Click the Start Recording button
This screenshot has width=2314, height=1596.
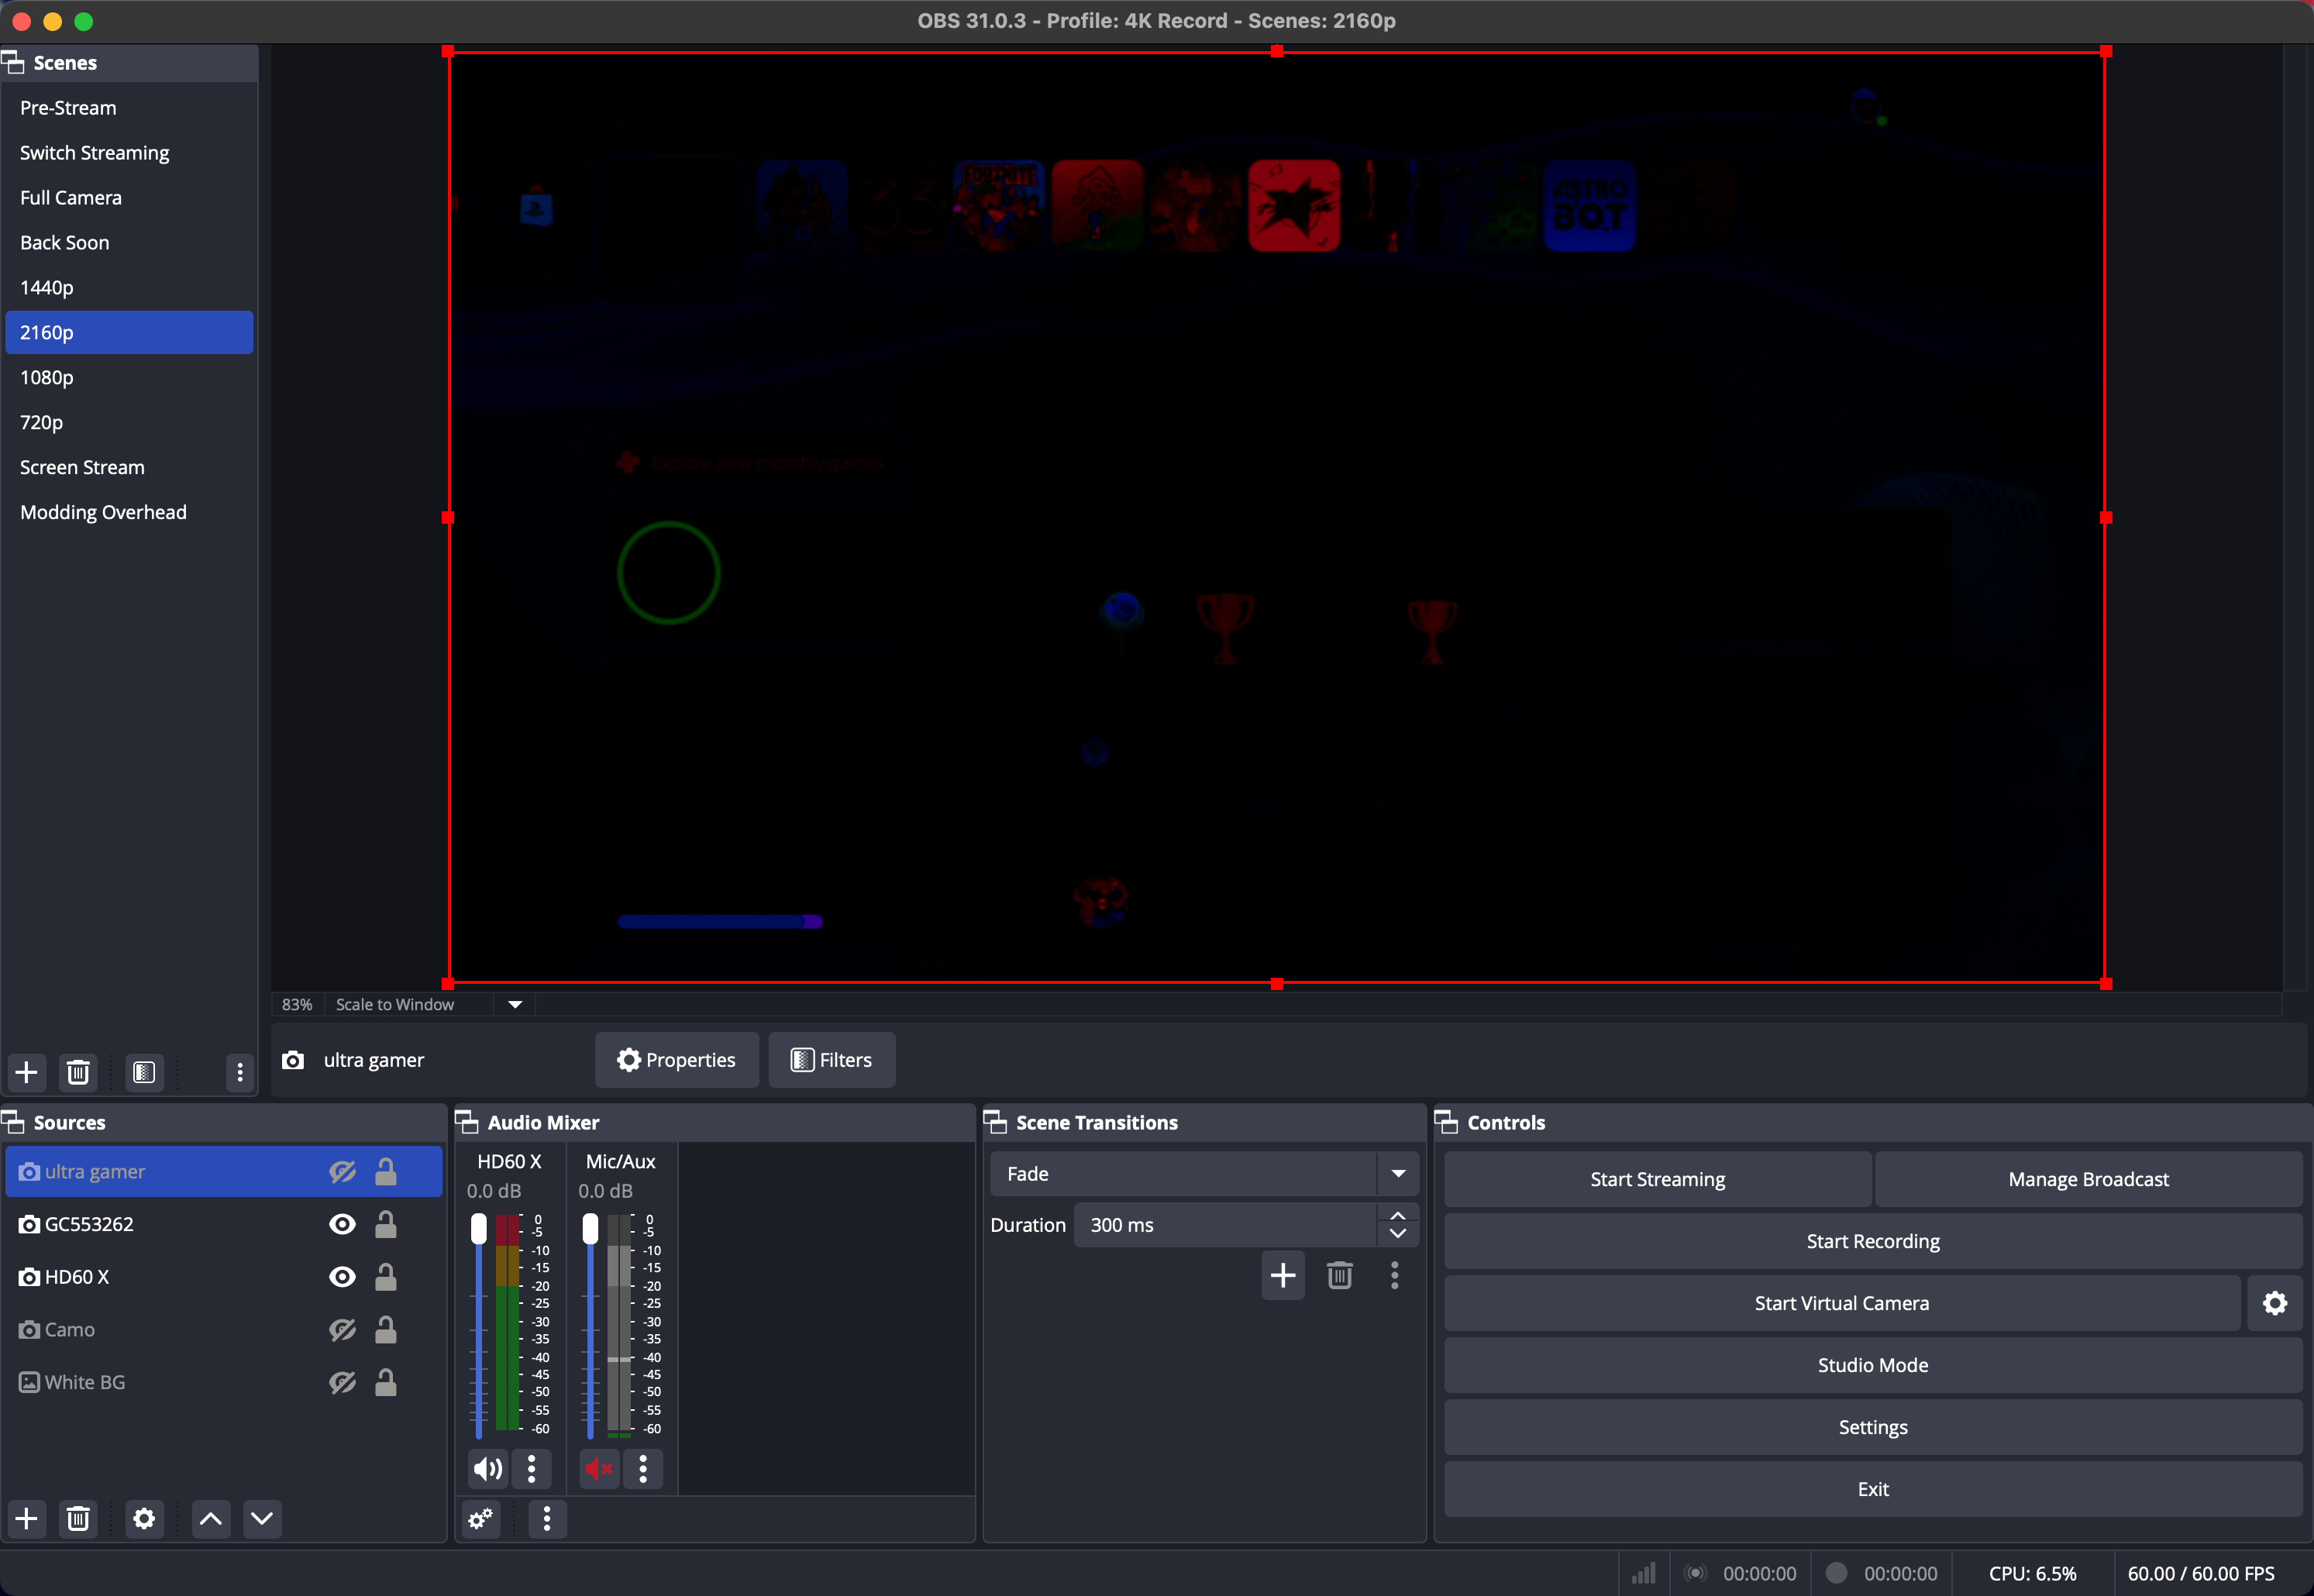click(1872, 1241)
